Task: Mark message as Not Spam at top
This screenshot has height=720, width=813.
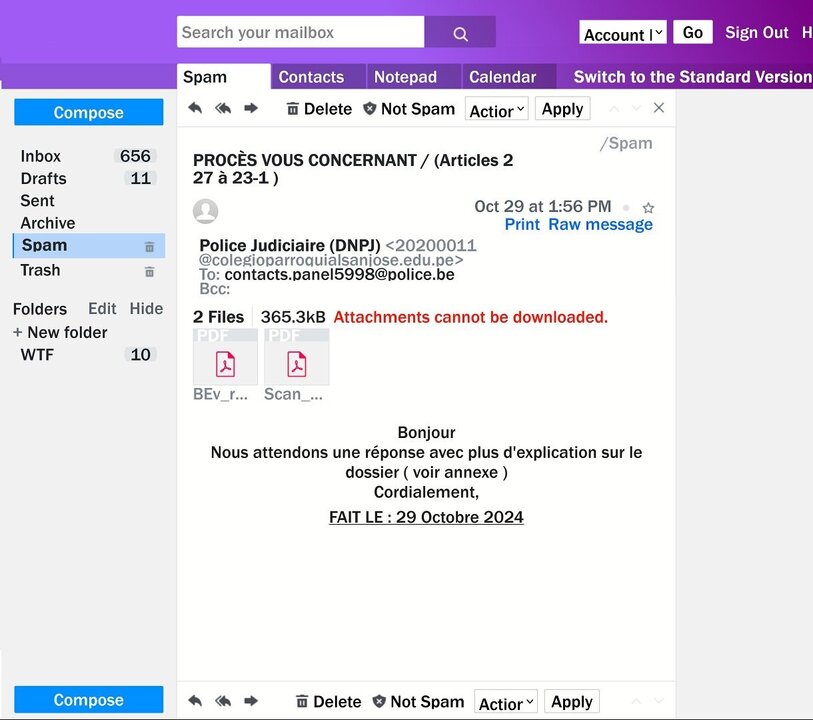Action: tap(408, 109)
